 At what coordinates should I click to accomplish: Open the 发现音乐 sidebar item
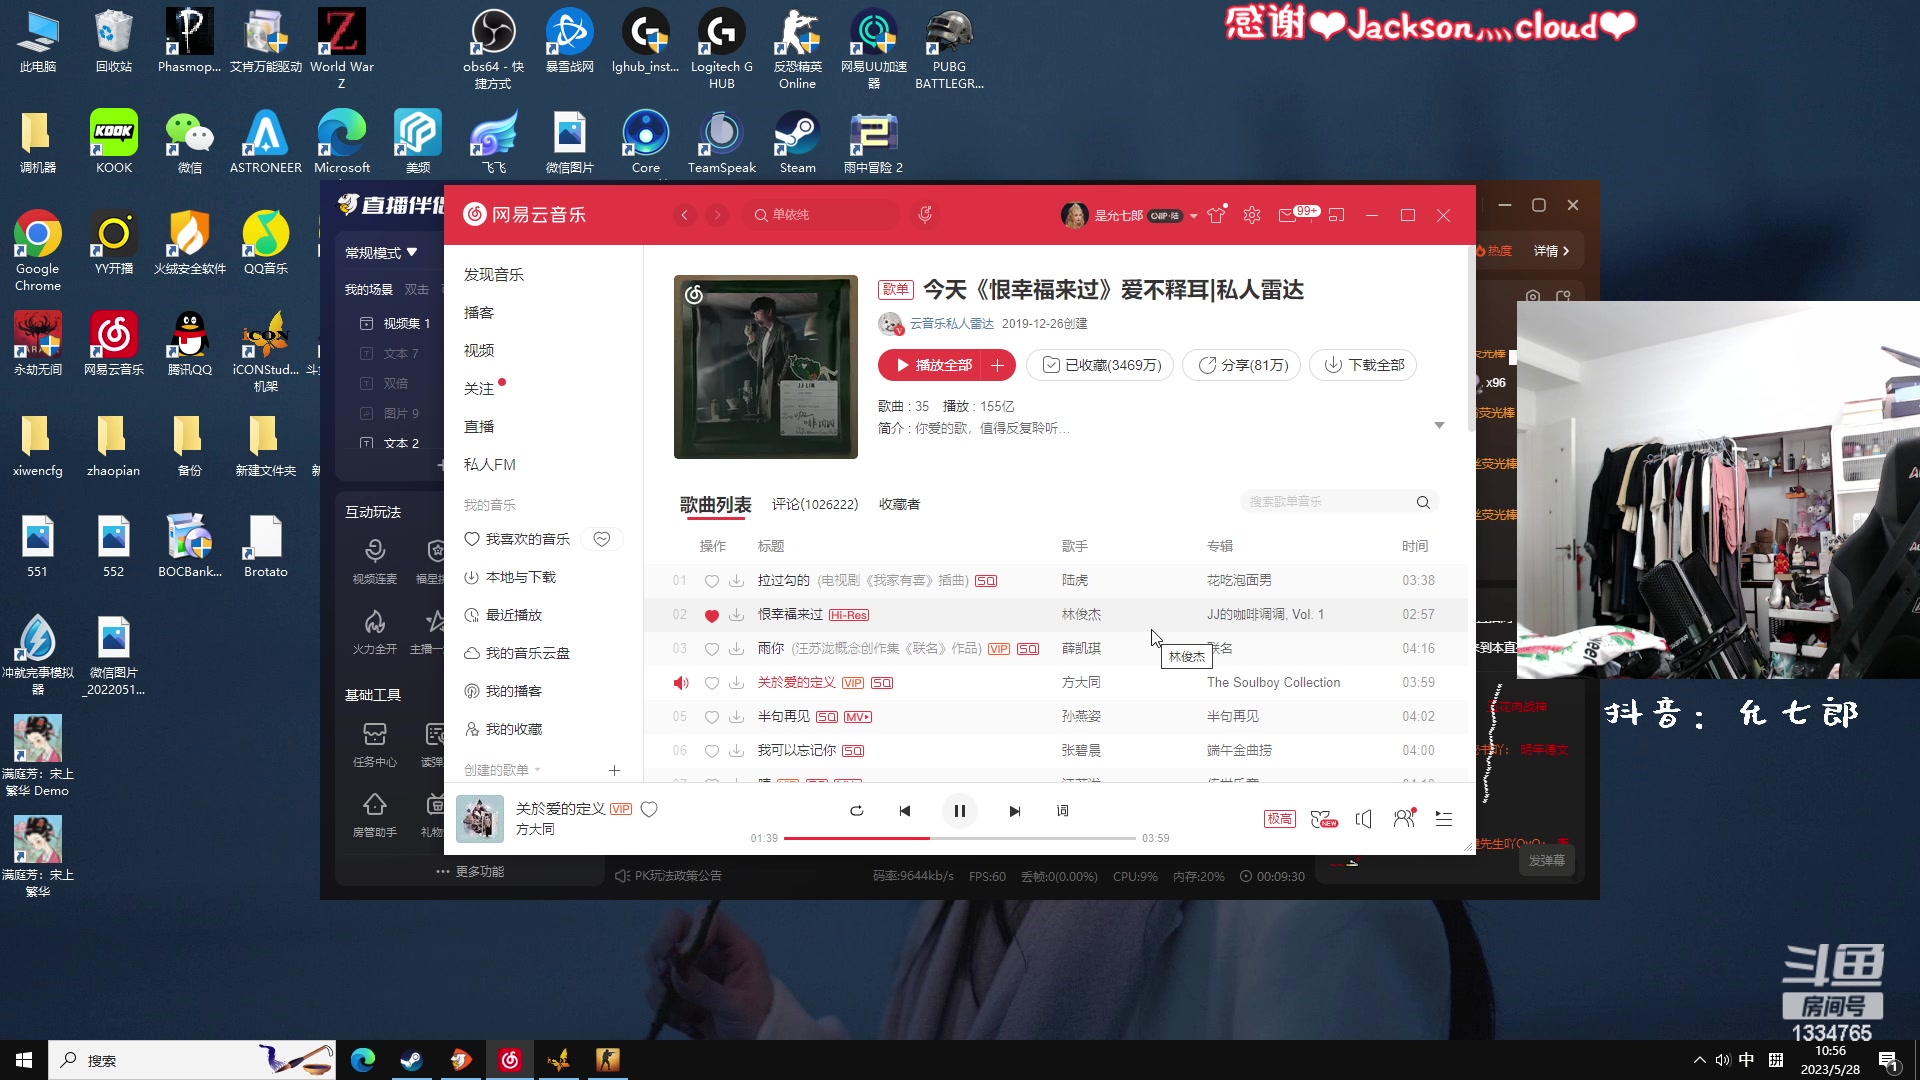494,274
